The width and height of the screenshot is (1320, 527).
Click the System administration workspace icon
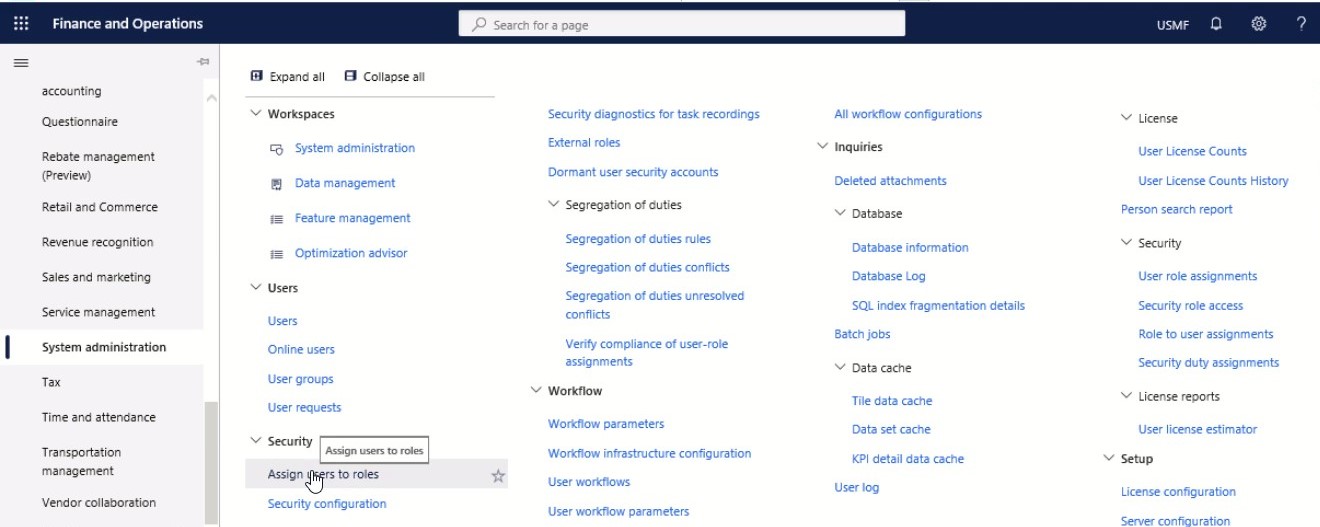pyautogui.click(x=277, y=149)
